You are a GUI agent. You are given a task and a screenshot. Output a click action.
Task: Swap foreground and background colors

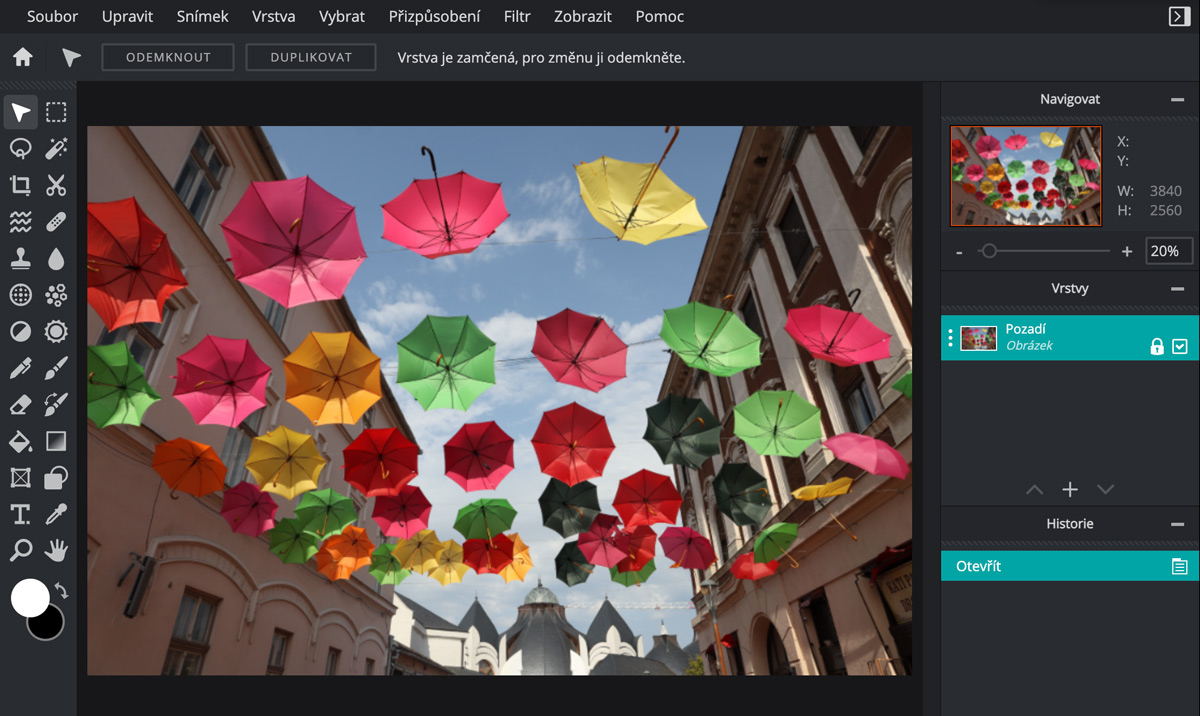click(x=61, y=591)
